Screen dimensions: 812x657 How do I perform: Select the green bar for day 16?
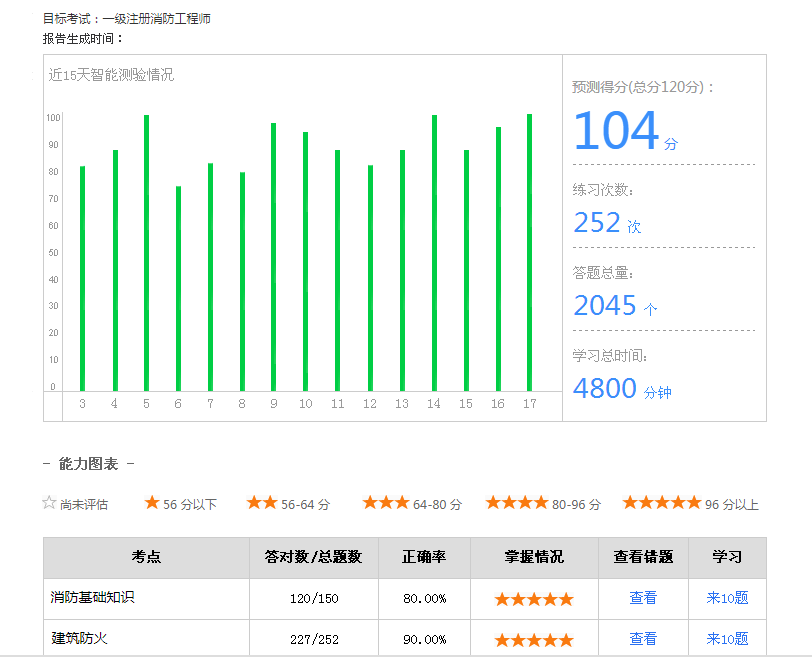pyautogui.click(x=499, y=259)
